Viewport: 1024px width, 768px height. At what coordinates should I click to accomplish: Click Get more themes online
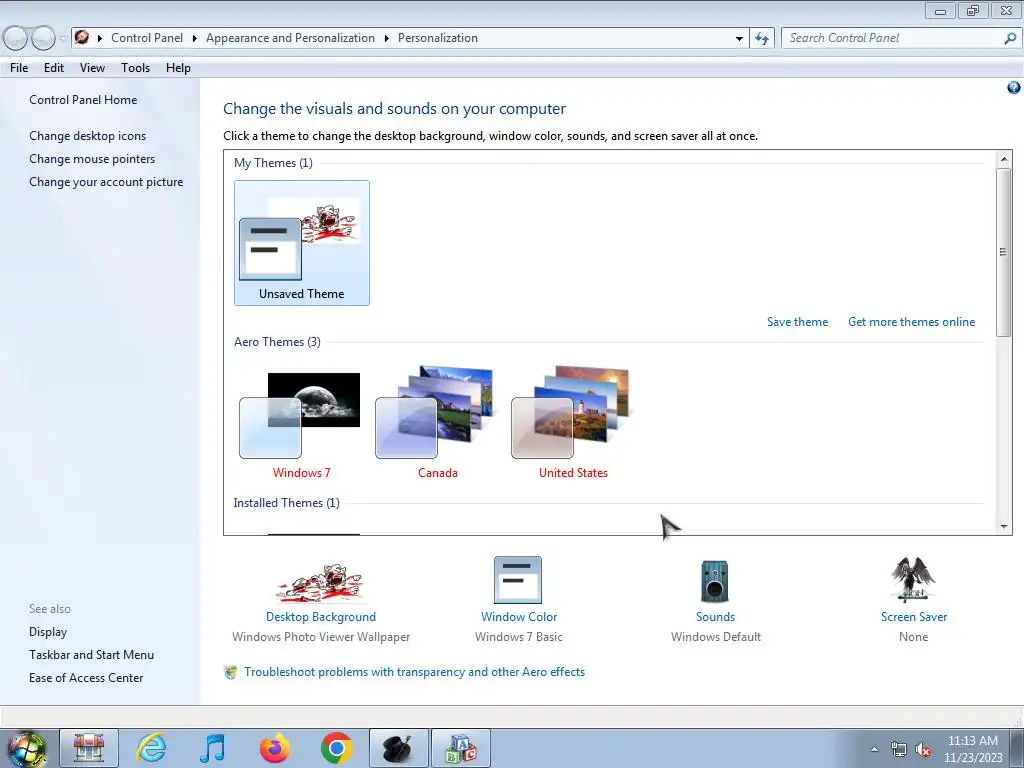coord(911,322)
